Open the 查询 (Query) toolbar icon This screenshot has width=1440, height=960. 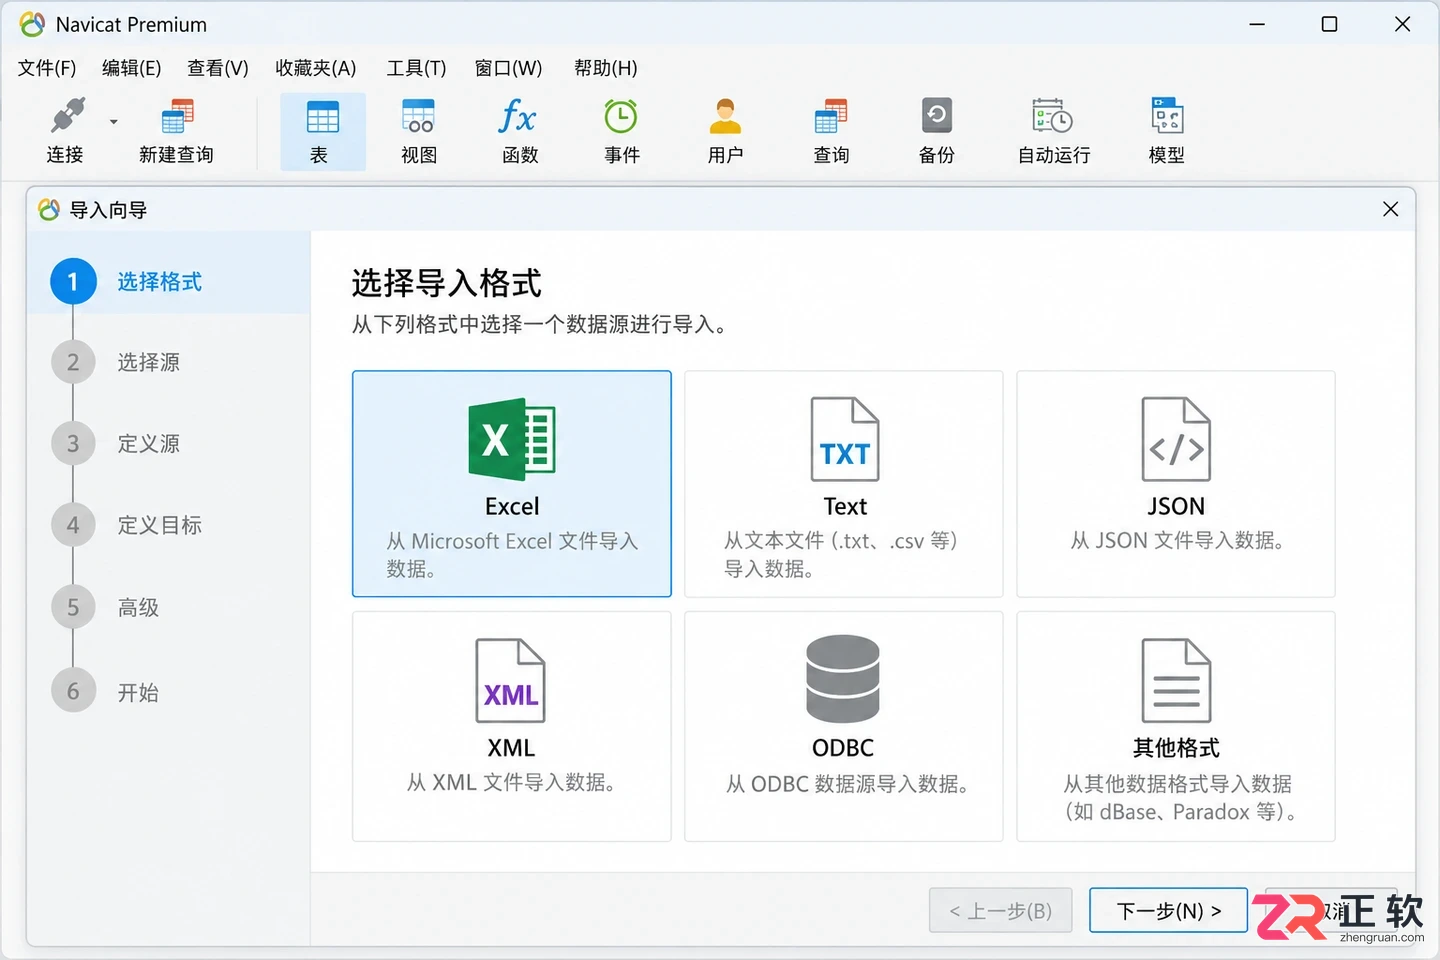pos(831,131)
